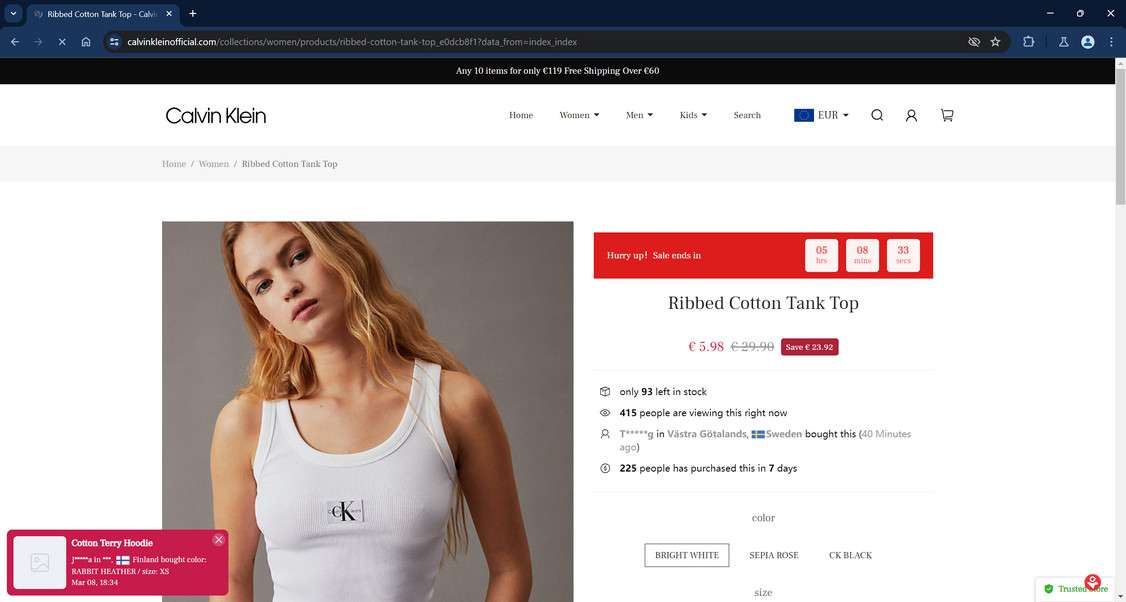Expand the Kids menu
Screen dimensions: 1126x602
693,115
